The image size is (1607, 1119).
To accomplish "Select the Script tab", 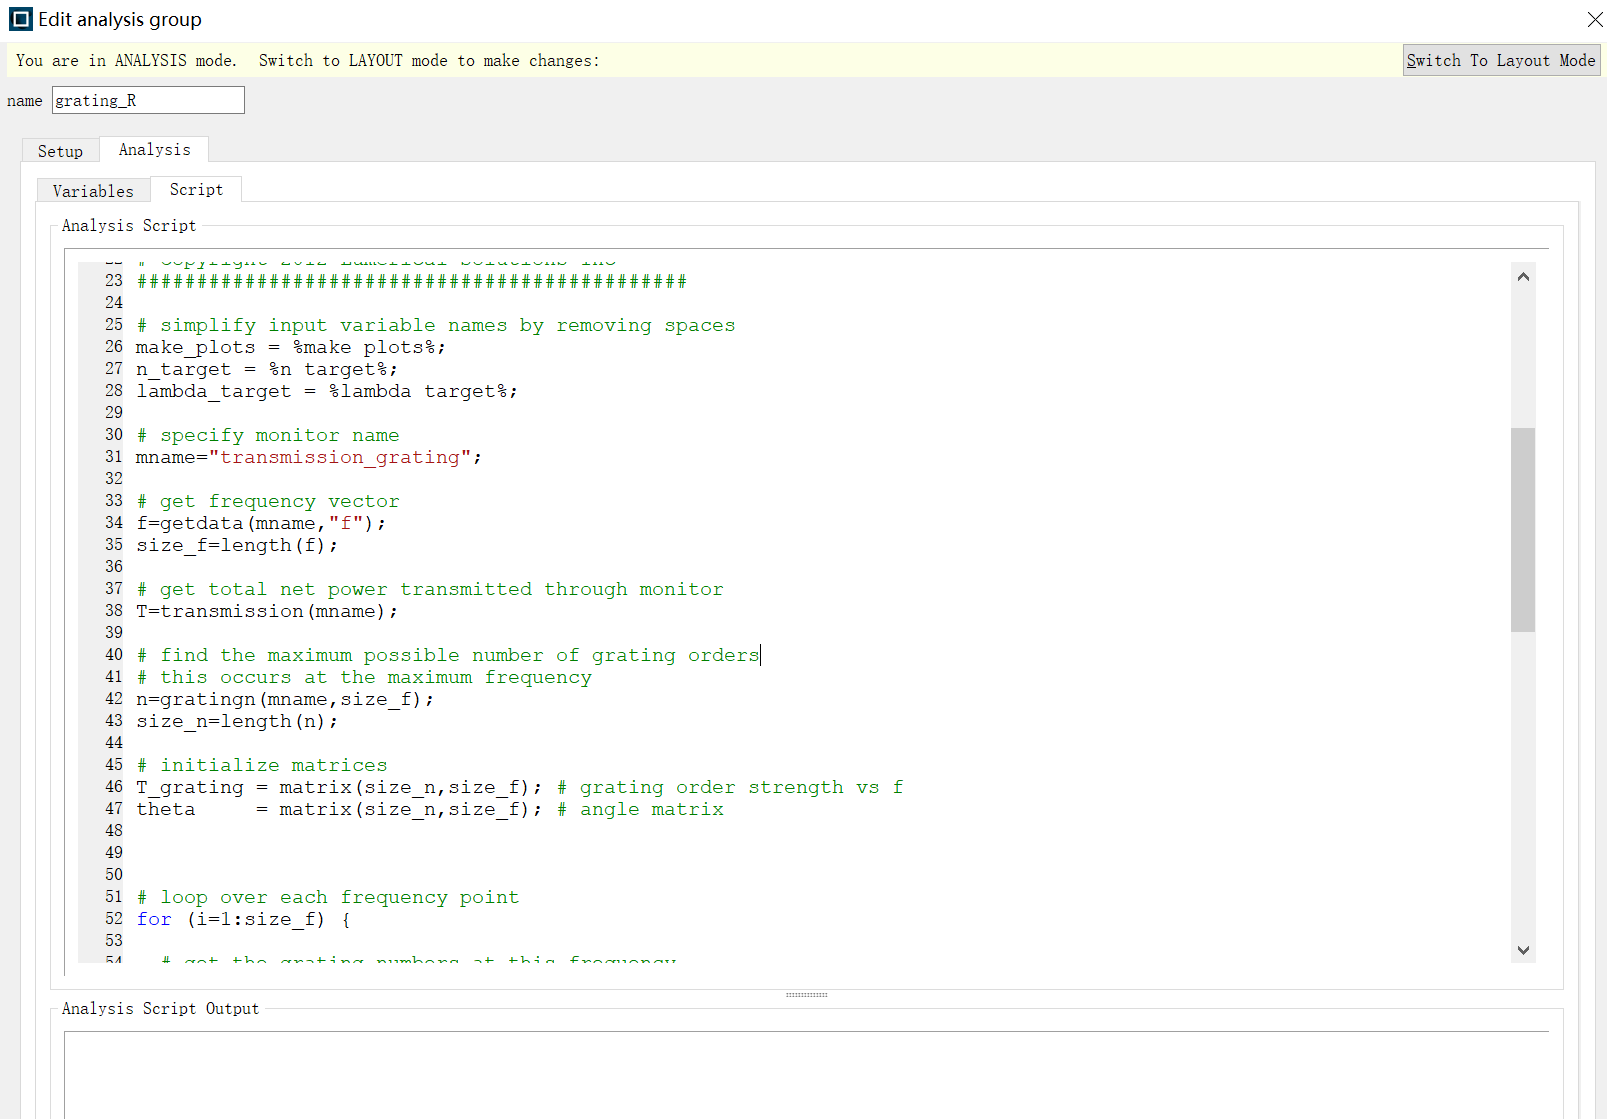I will pyautogui.click(x=196, y=189).
